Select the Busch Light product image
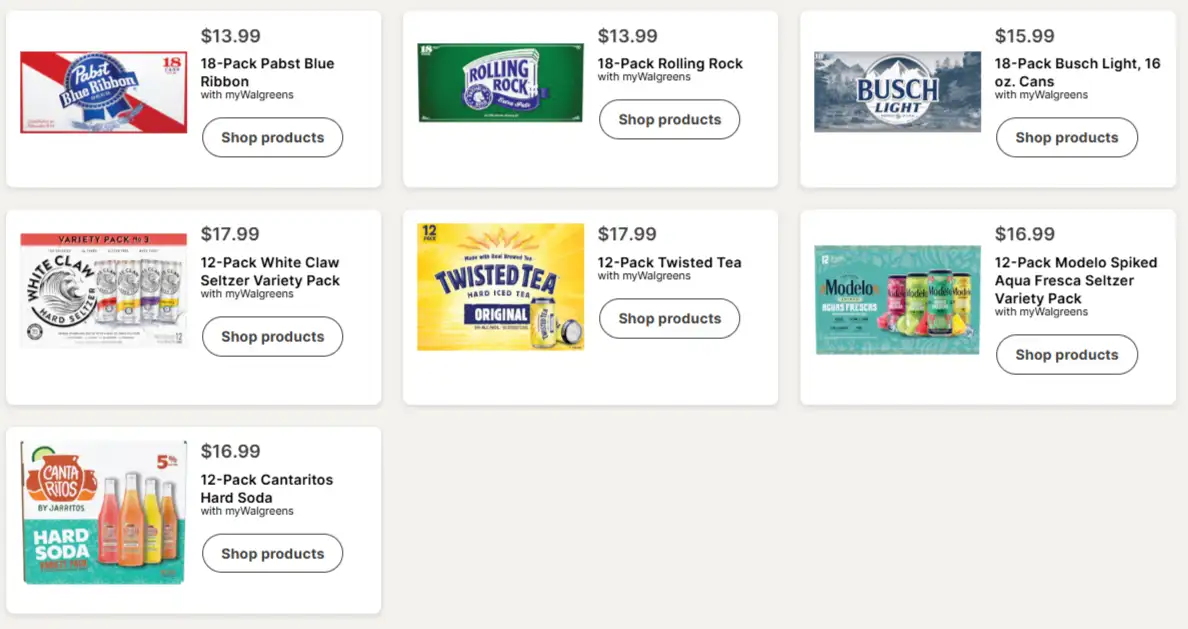Screen dimensions: 1188x629 897,92
